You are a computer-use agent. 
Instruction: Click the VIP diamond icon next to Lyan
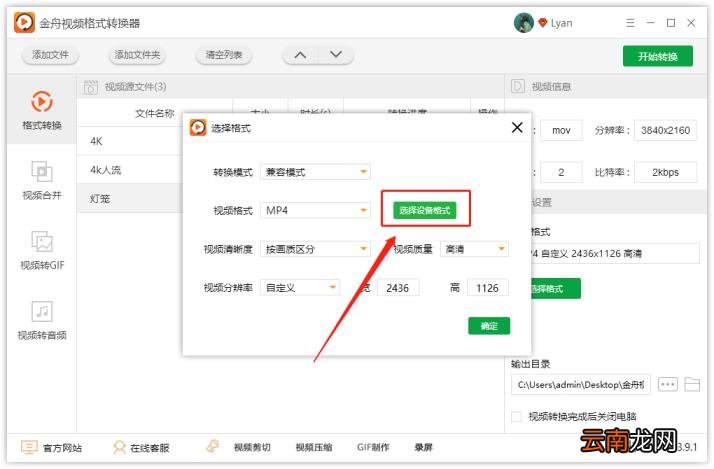542,23
